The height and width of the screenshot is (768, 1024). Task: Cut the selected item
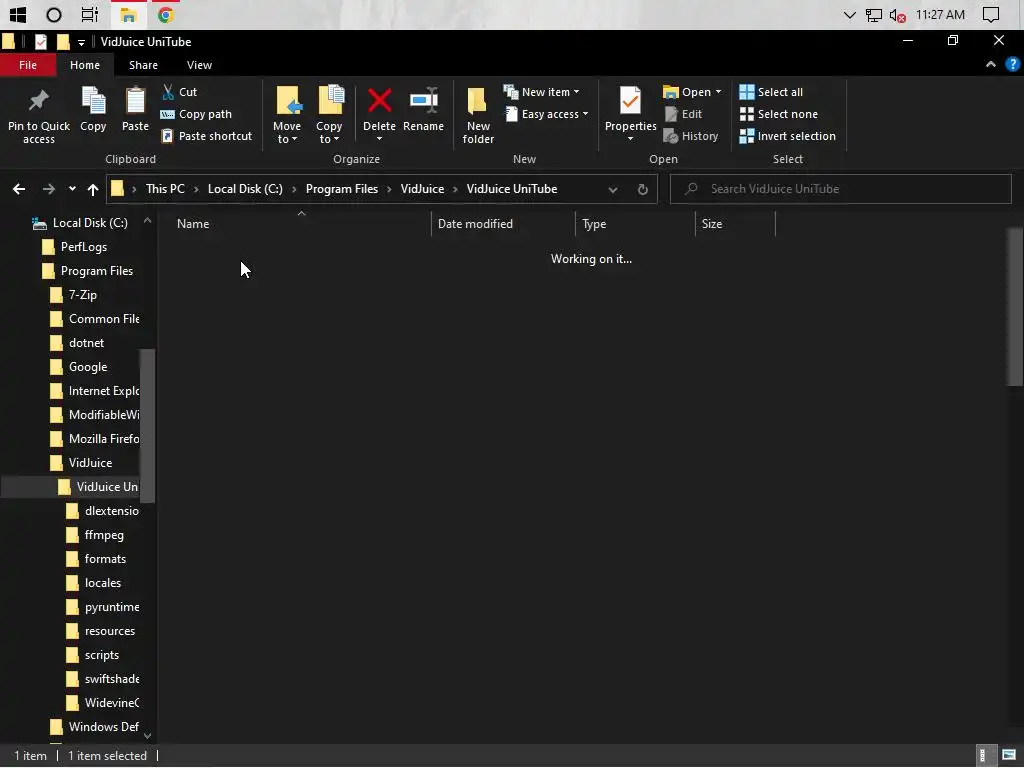click(180, 92)
